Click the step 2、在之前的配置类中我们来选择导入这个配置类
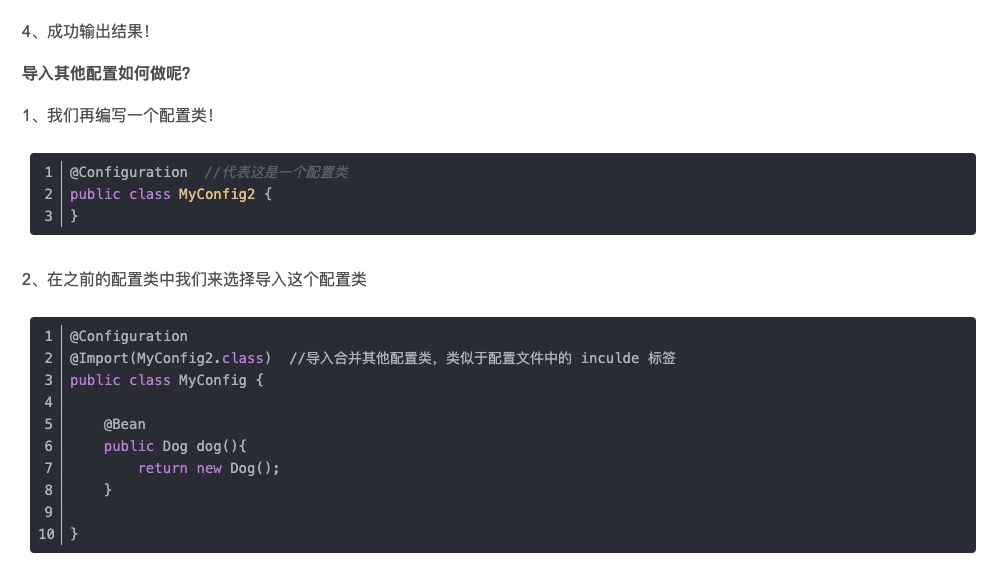997x581 pixels. click(x=194, y=280)
